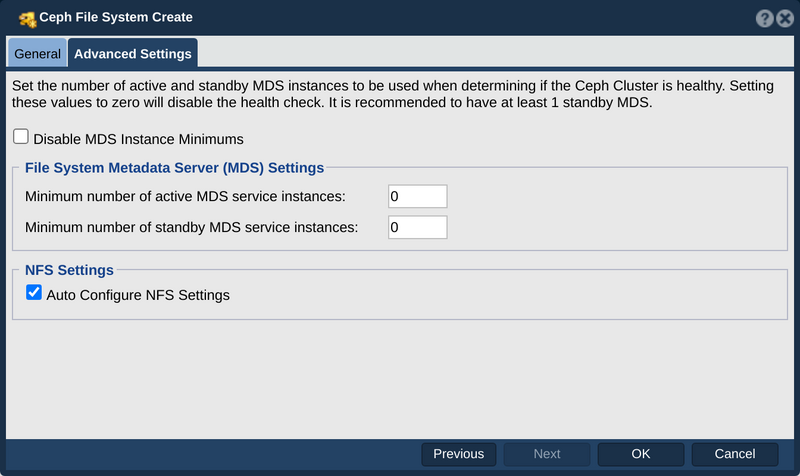
Task: Click the 'Minimum number of standby MDS service instances' label
Action: pos(191,227)
